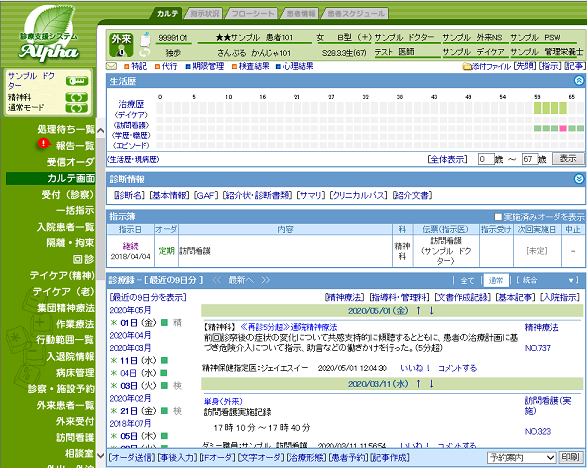The image size is (587, 468).
Task: Open the ≪再診5分超≫通院精神療法 link
Action: click(288, 327)
